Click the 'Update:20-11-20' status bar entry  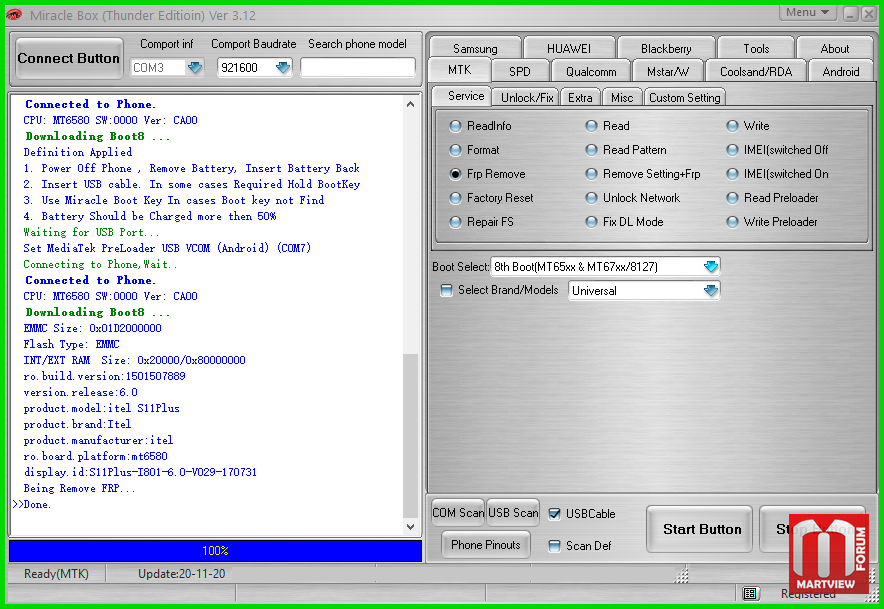(x=182, y=573)
